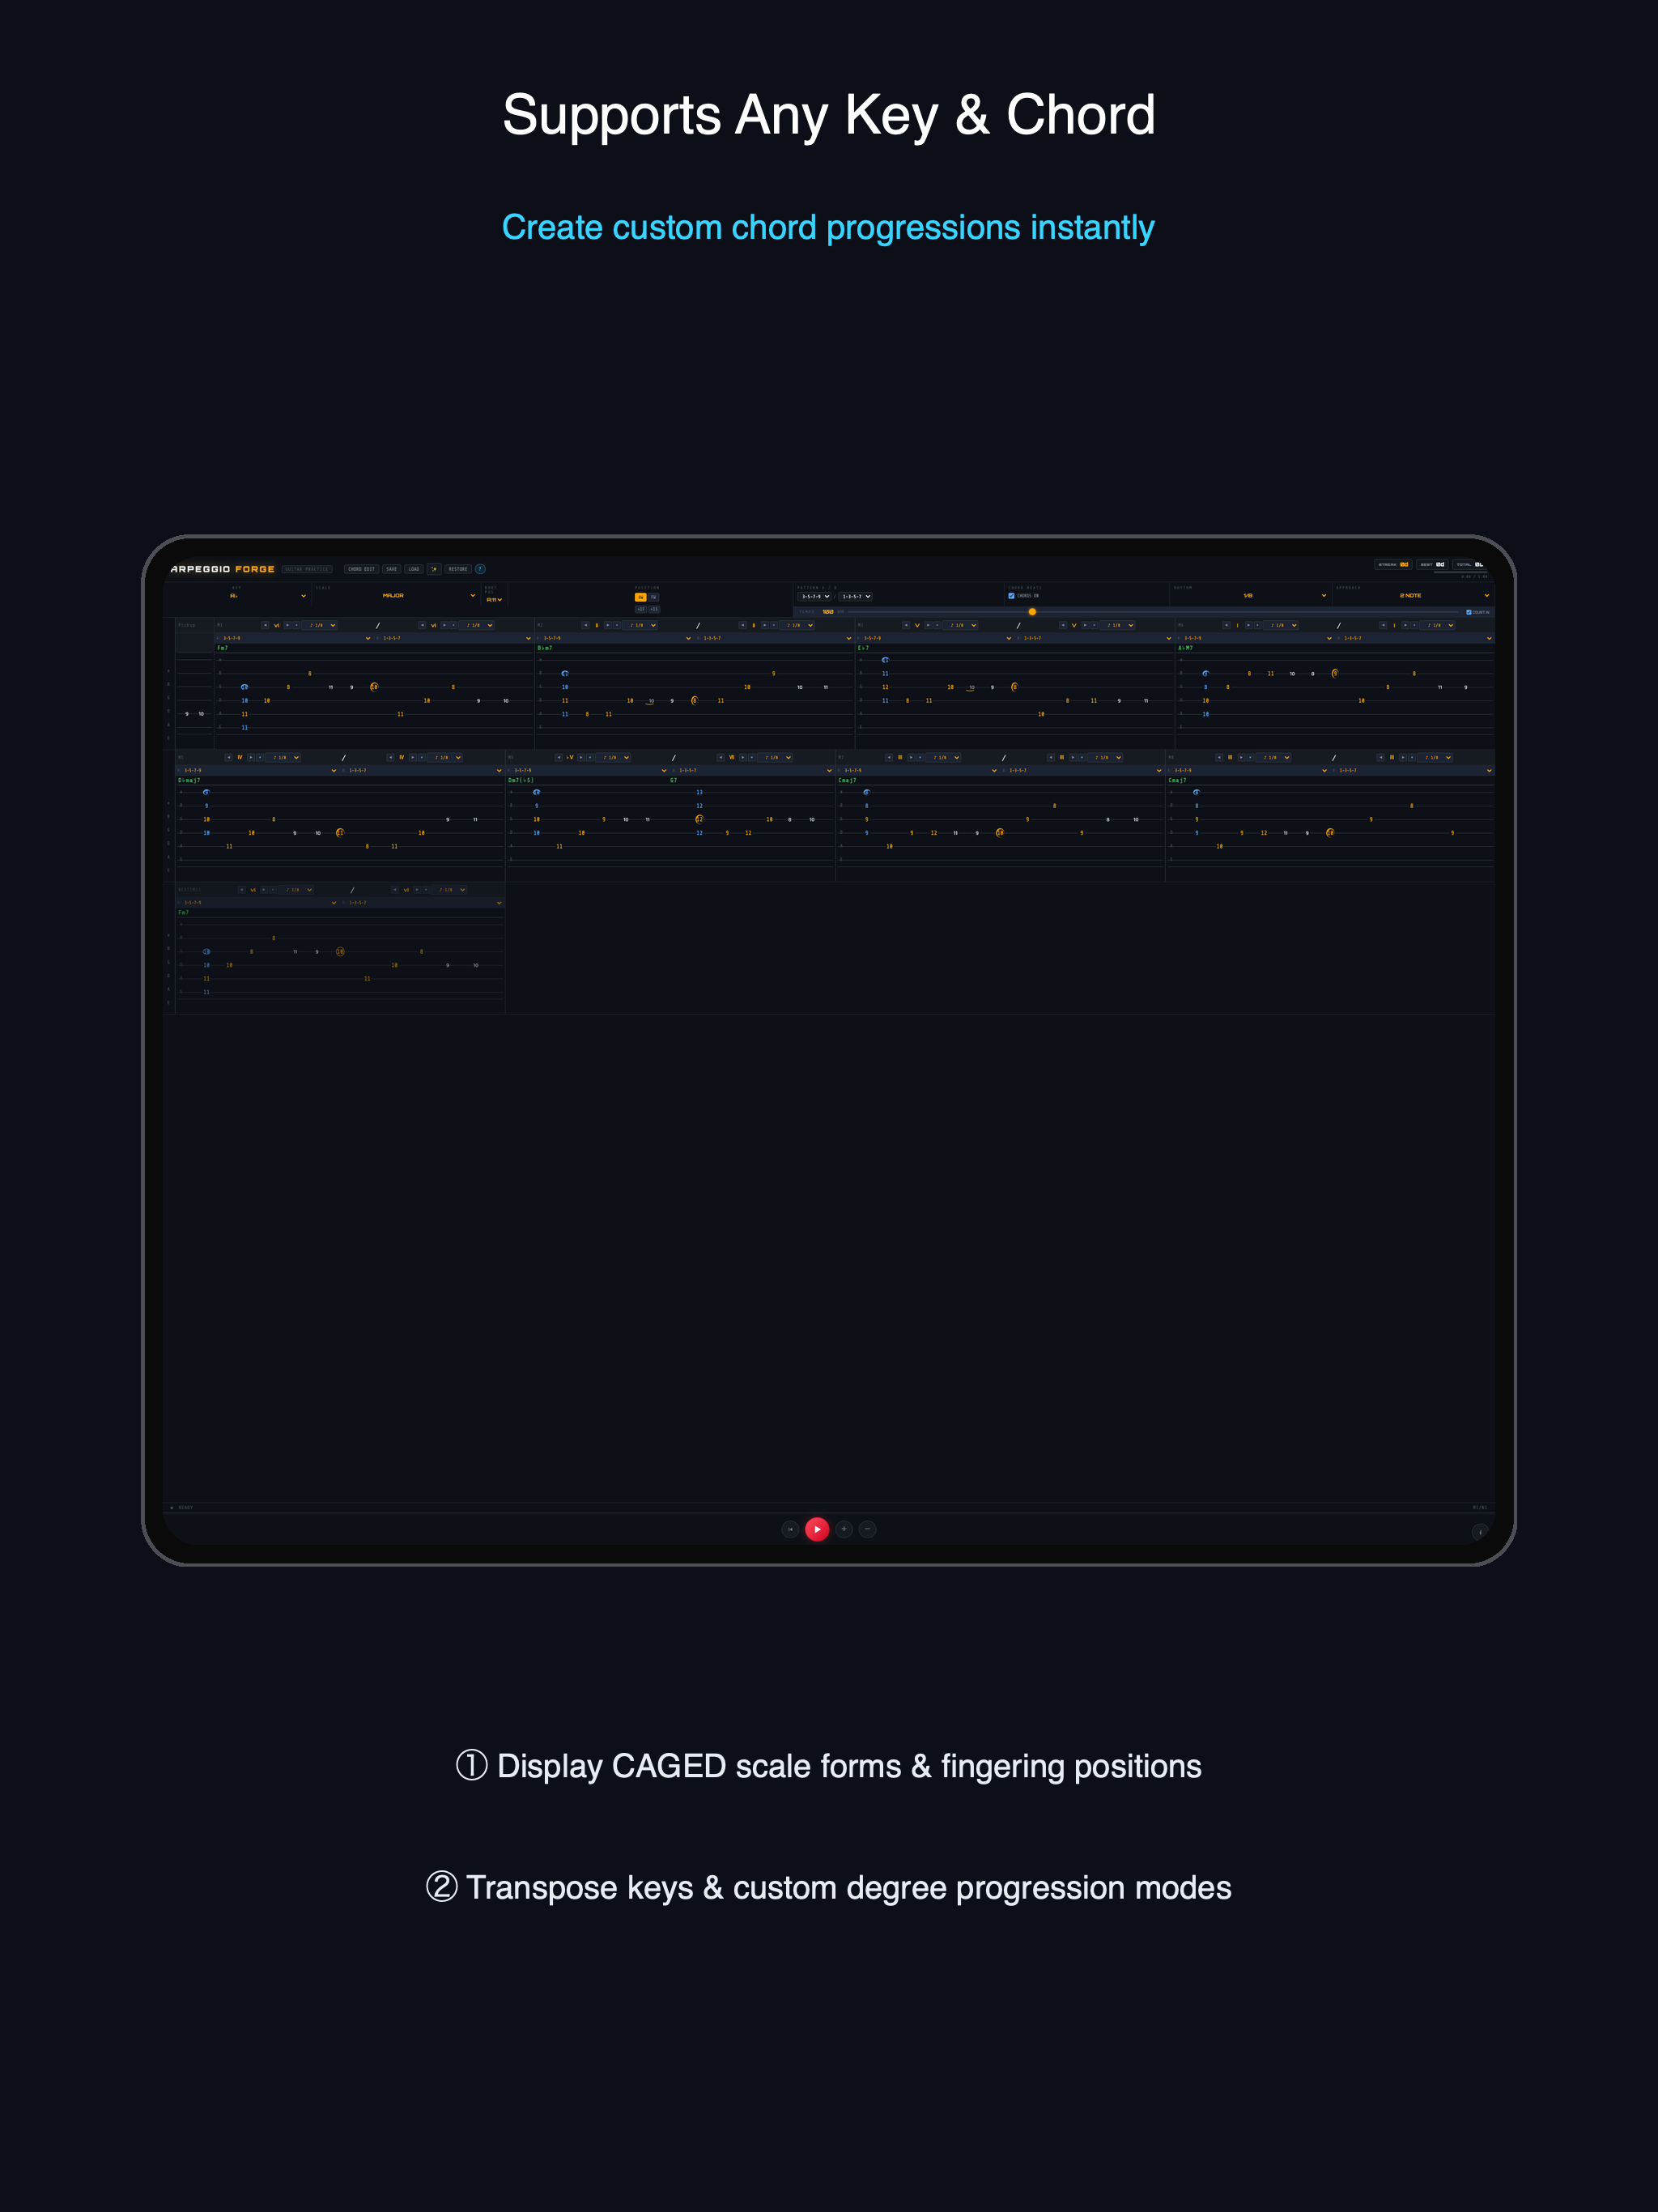Click the Best counter badge
This screenshot has height=2212, width=1658.
[1433, 565]
